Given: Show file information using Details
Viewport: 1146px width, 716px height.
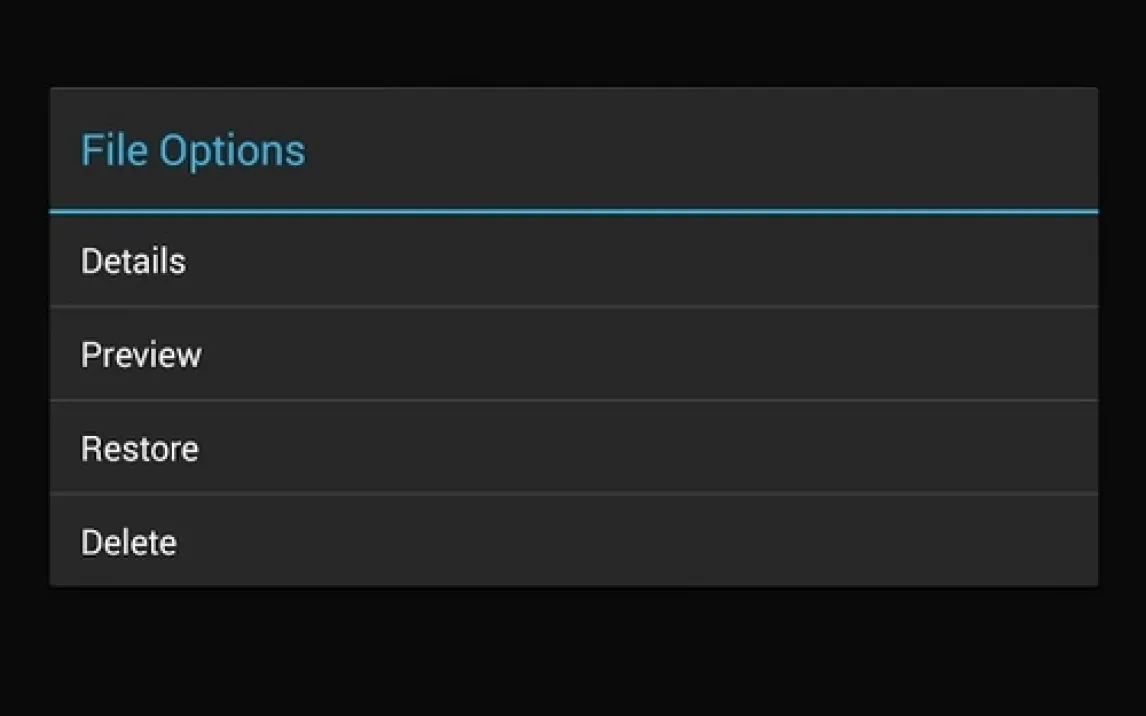Looking at the screenshot, I should point(133,261).
